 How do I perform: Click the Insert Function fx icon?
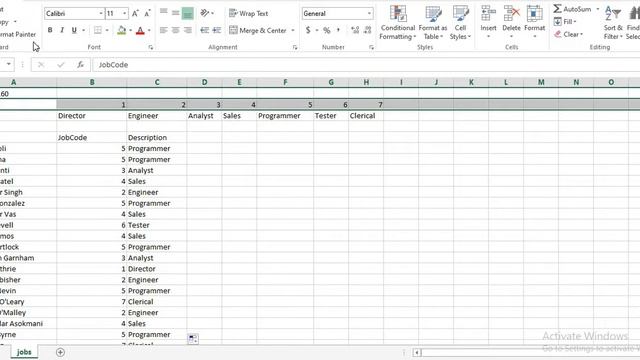click(80, 64)
